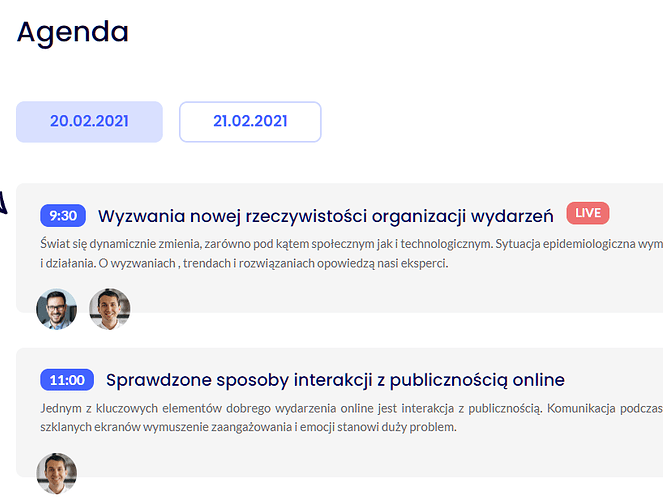This screenshot has height=500, width=663.
Task: Click the Agenda heading
Action: [73, 32]
